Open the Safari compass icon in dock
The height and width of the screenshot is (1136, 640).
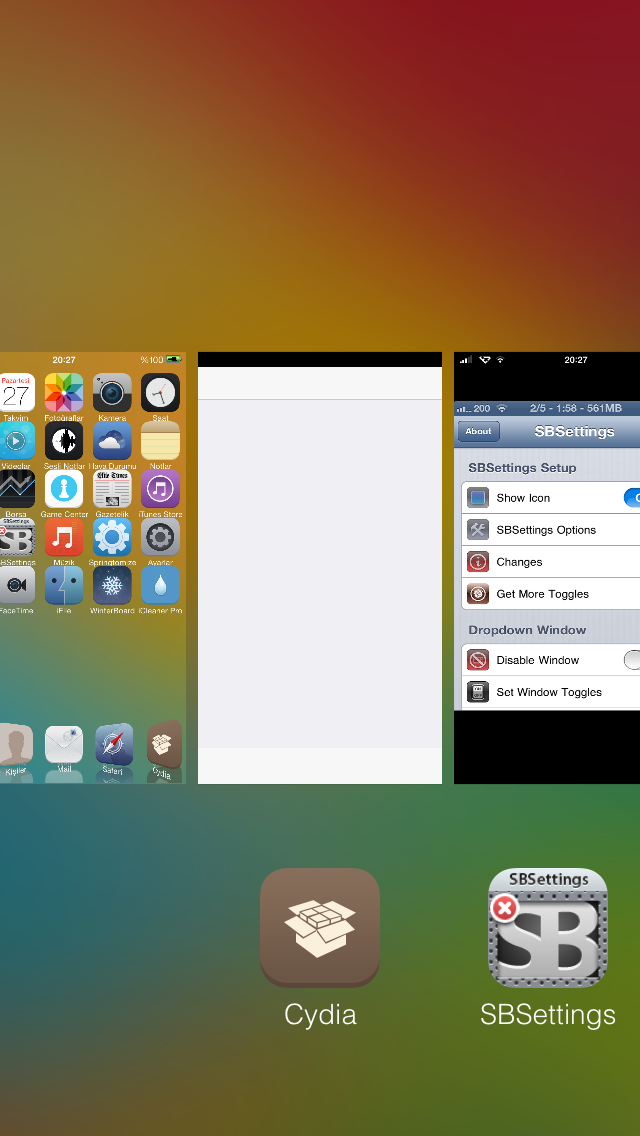point(114,744)
